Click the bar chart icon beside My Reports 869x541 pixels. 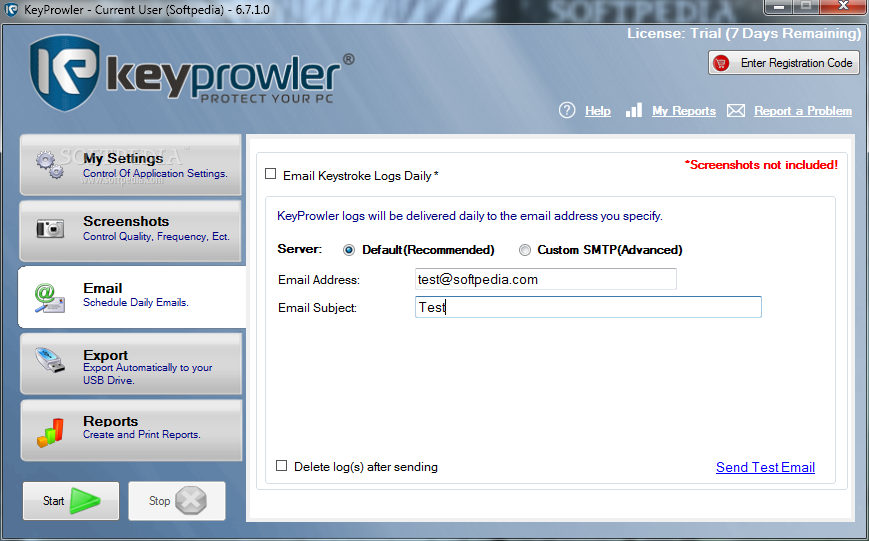[633, 110]
